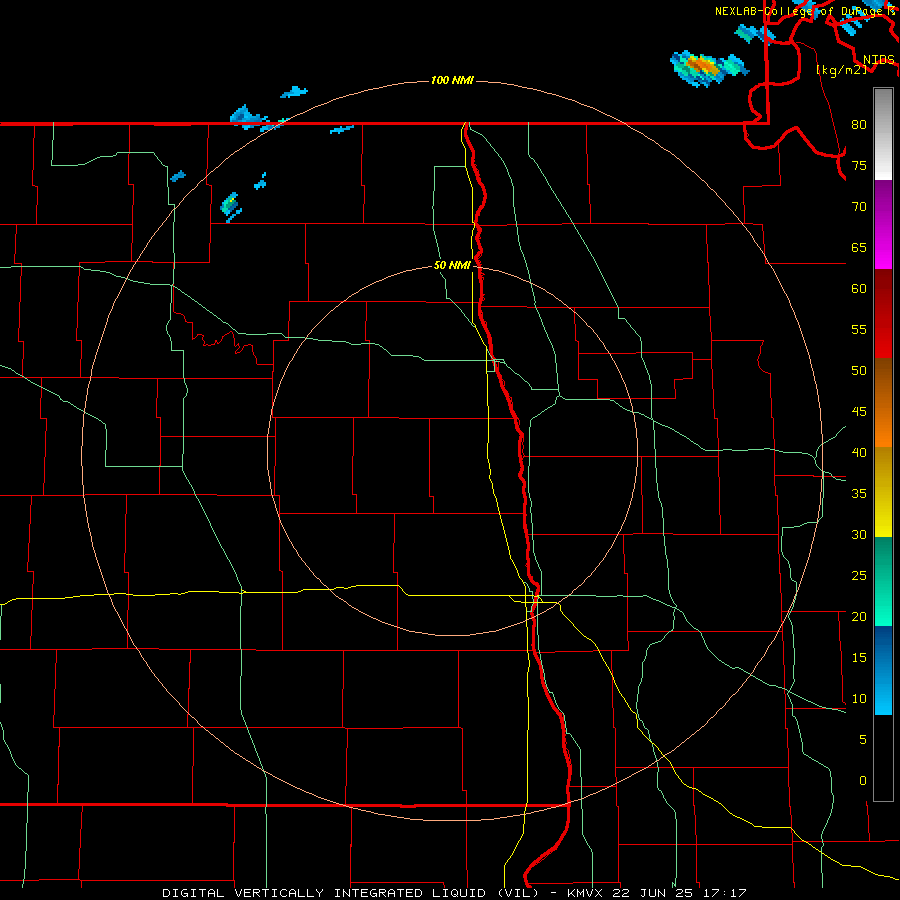Viewport: 900px width, 900px height.
Task: Click the olive-yellow segment of the color bar
Action: [x=883, y=492]
